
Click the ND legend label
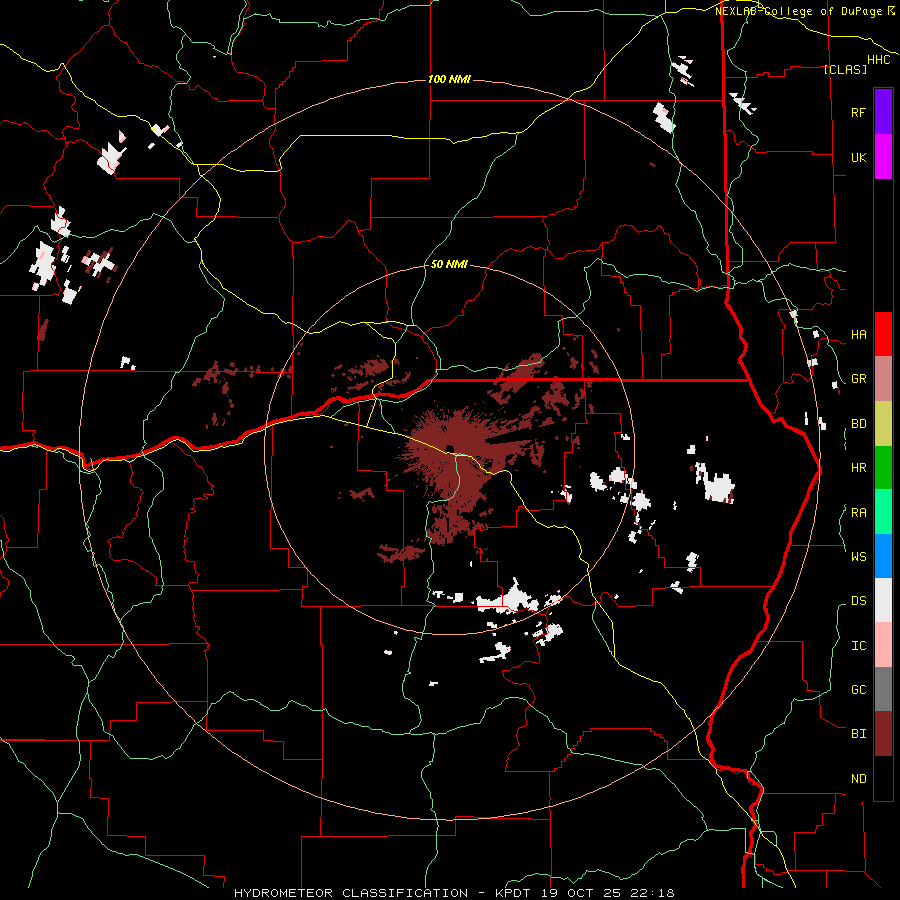tap(859, 779)
